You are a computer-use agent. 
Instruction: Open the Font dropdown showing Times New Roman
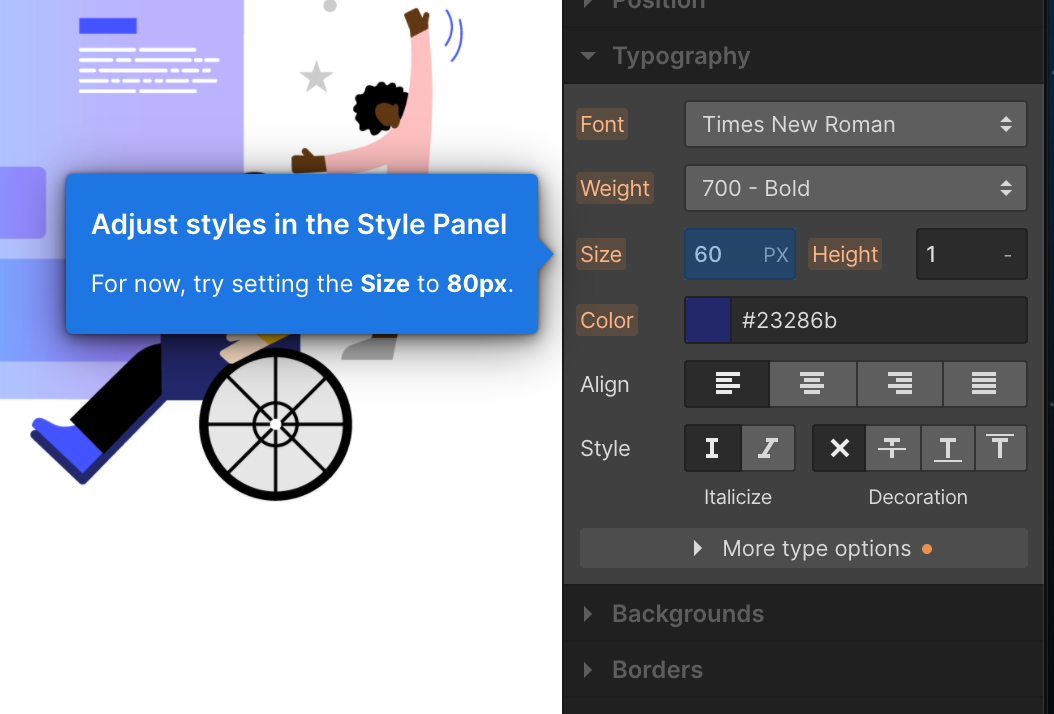point(855,124)
